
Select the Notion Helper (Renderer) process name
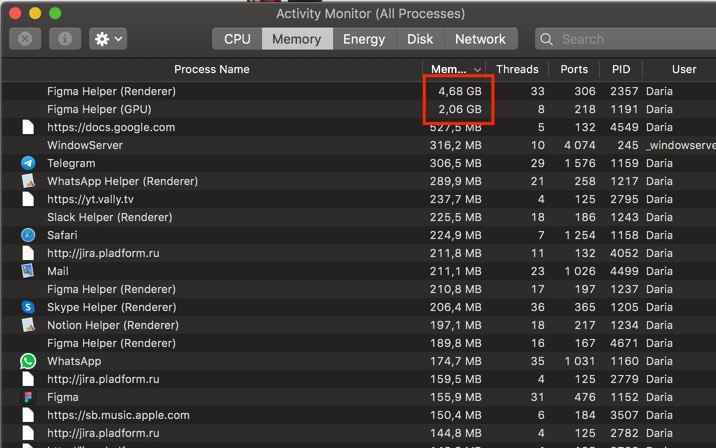(x=113, y=325)
